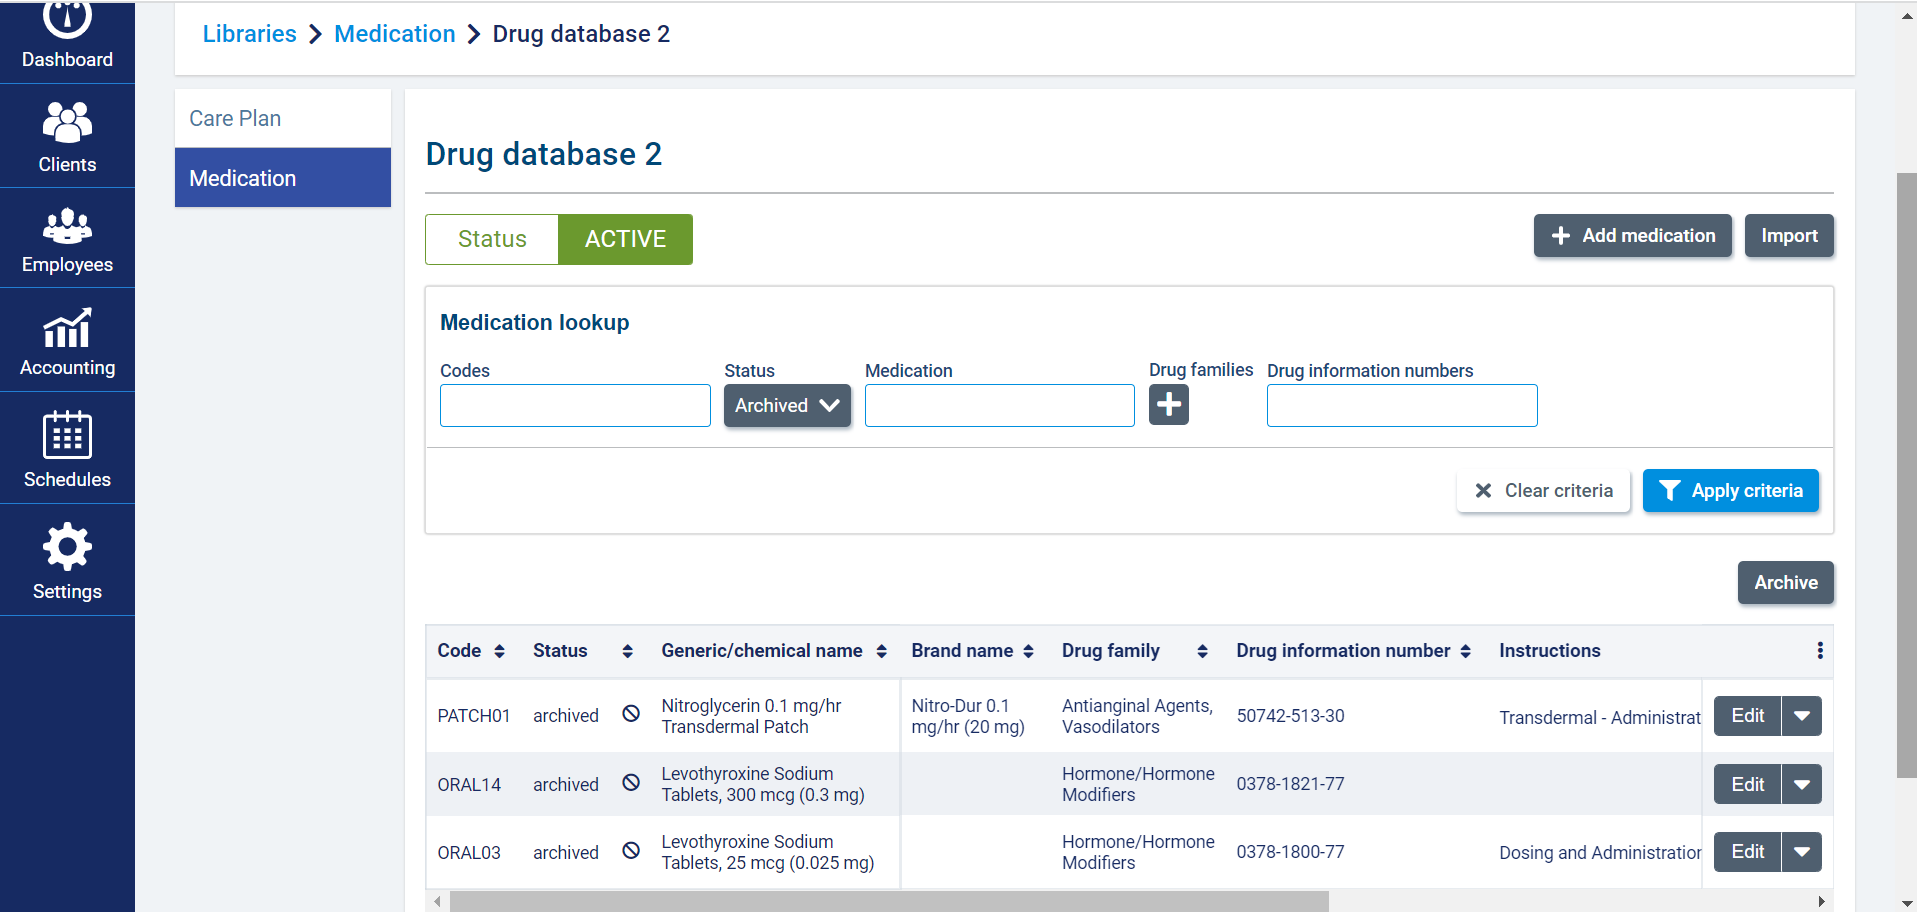Screen dimensions: 1917x912
Task: Open table column options kebab menu
Action: click(1819, 651)
